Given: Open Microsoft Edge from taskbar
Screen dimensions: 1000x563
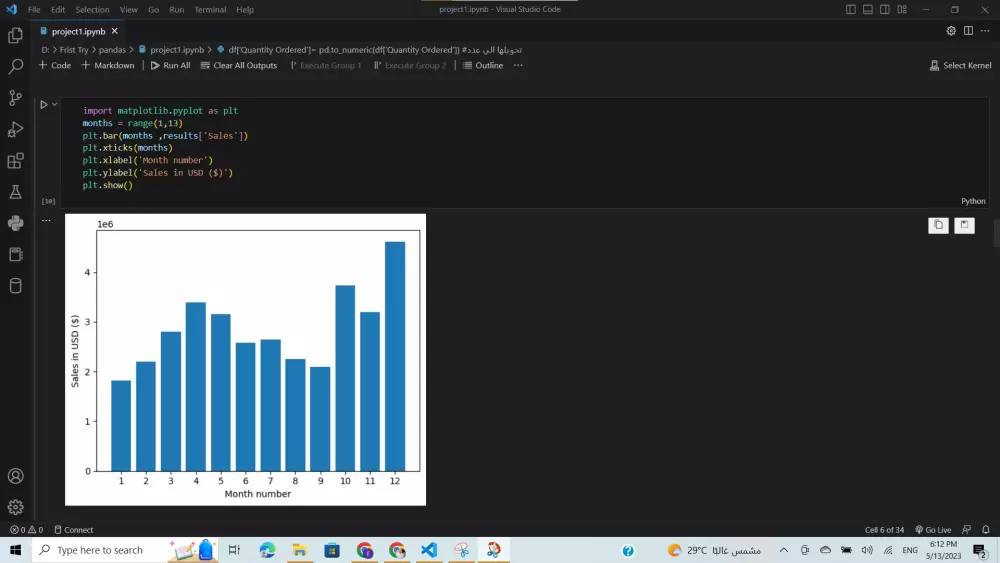Looking at the screenshot, I should coord(267,550).
